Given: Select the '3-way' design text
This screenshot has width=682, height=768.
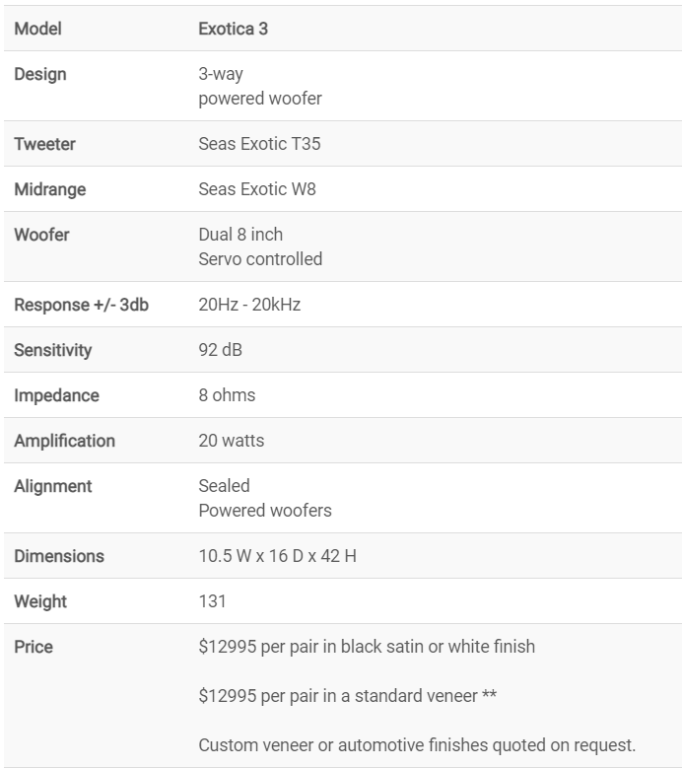Looking at the screenshot, I should 220,74.
